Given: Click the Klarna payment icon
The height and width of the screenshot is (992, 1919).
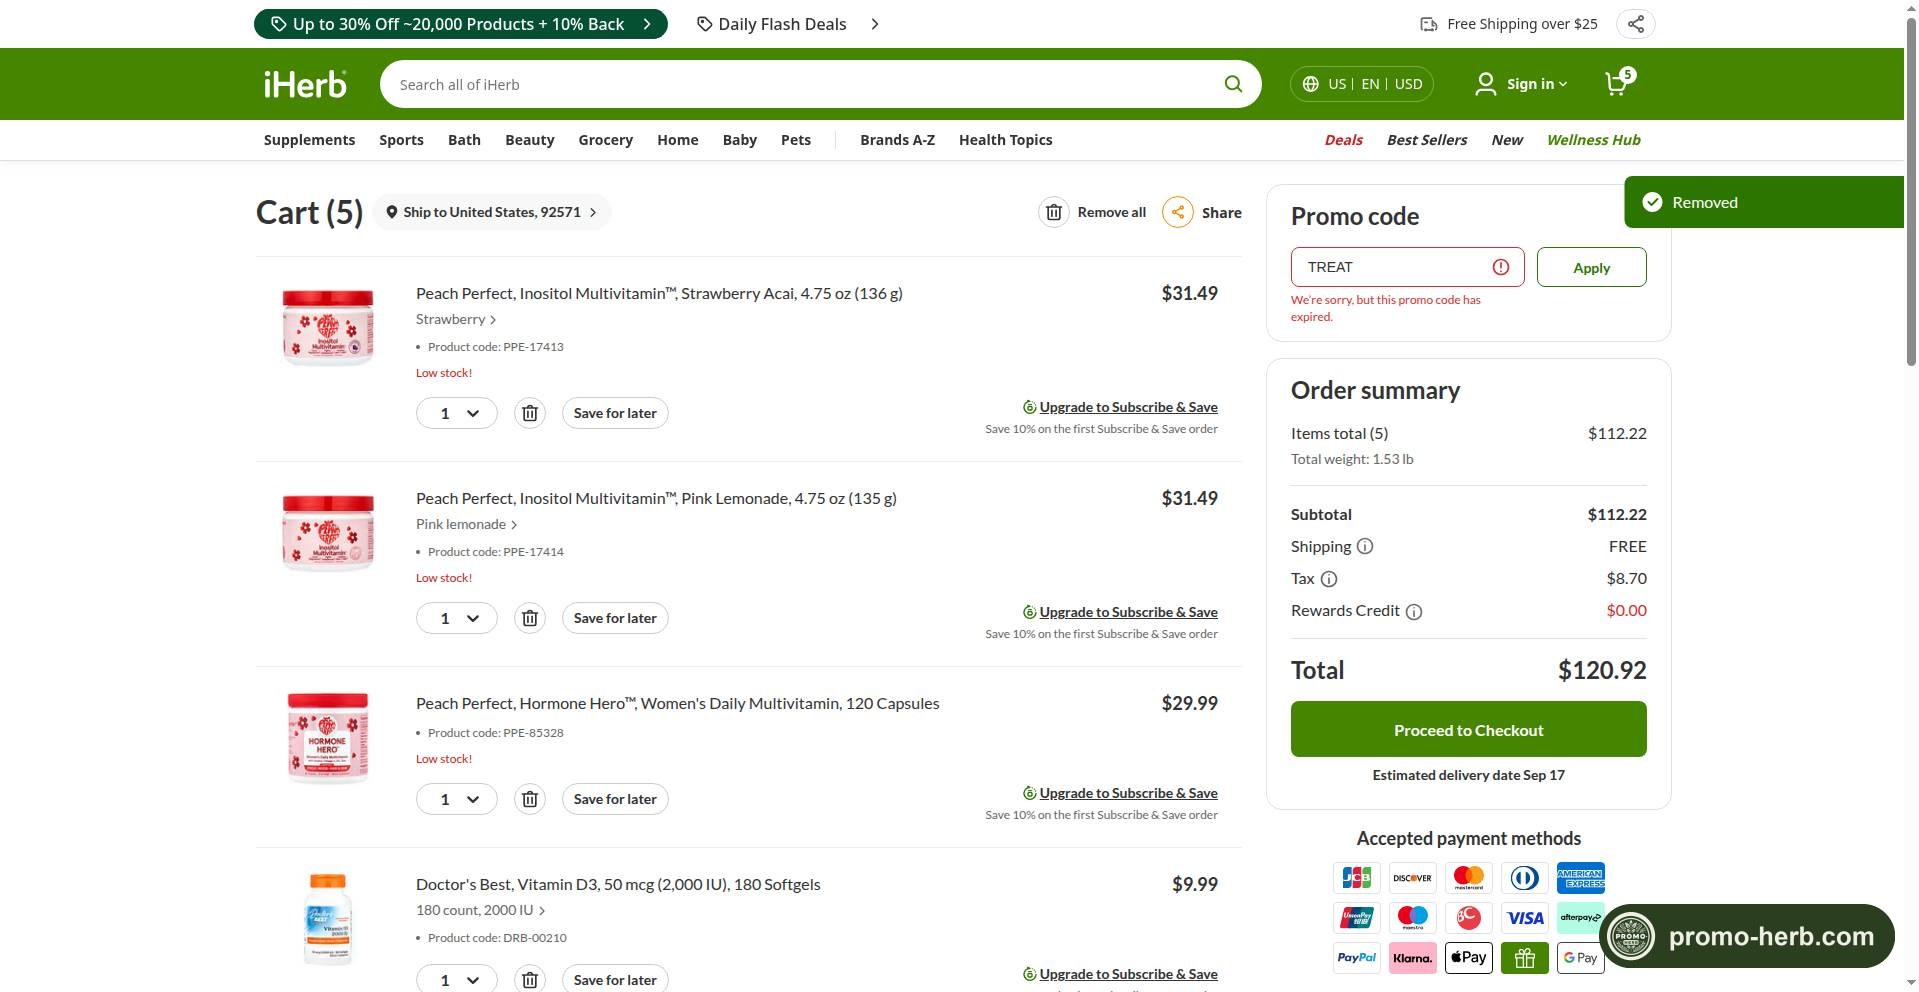Looking at the screenshot, I should coord(1413,958).
